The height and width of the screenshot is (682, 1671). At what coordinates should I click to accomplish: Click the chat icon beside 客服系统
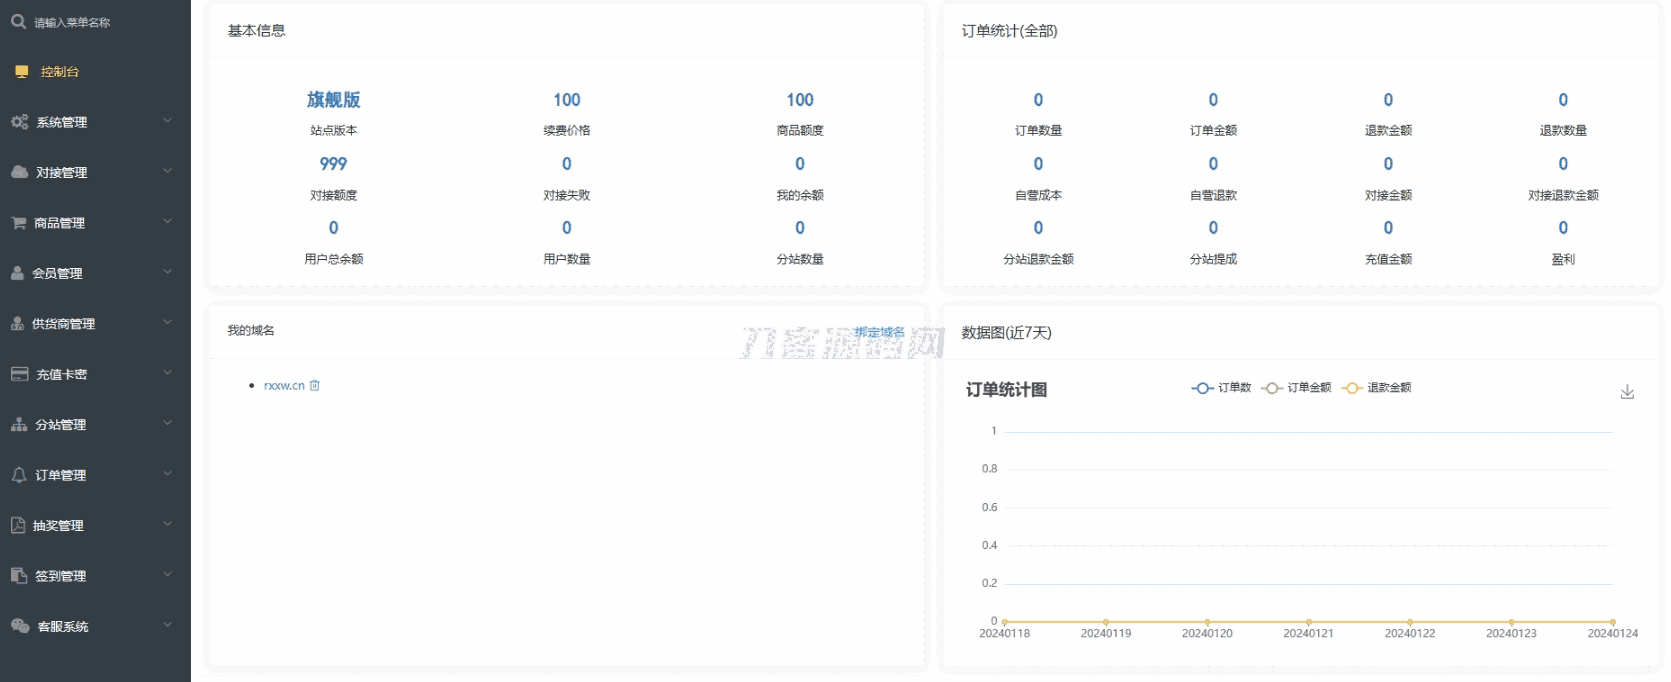[x=20, y=626]
